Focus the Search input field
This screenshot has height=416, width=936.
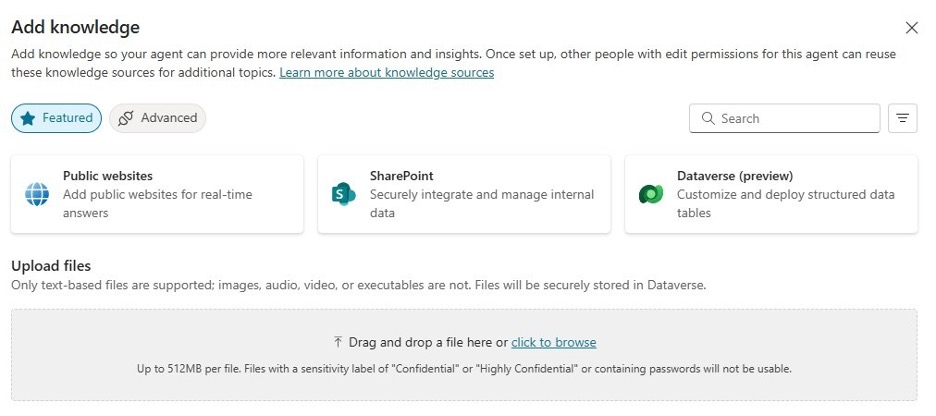point(784,118)
